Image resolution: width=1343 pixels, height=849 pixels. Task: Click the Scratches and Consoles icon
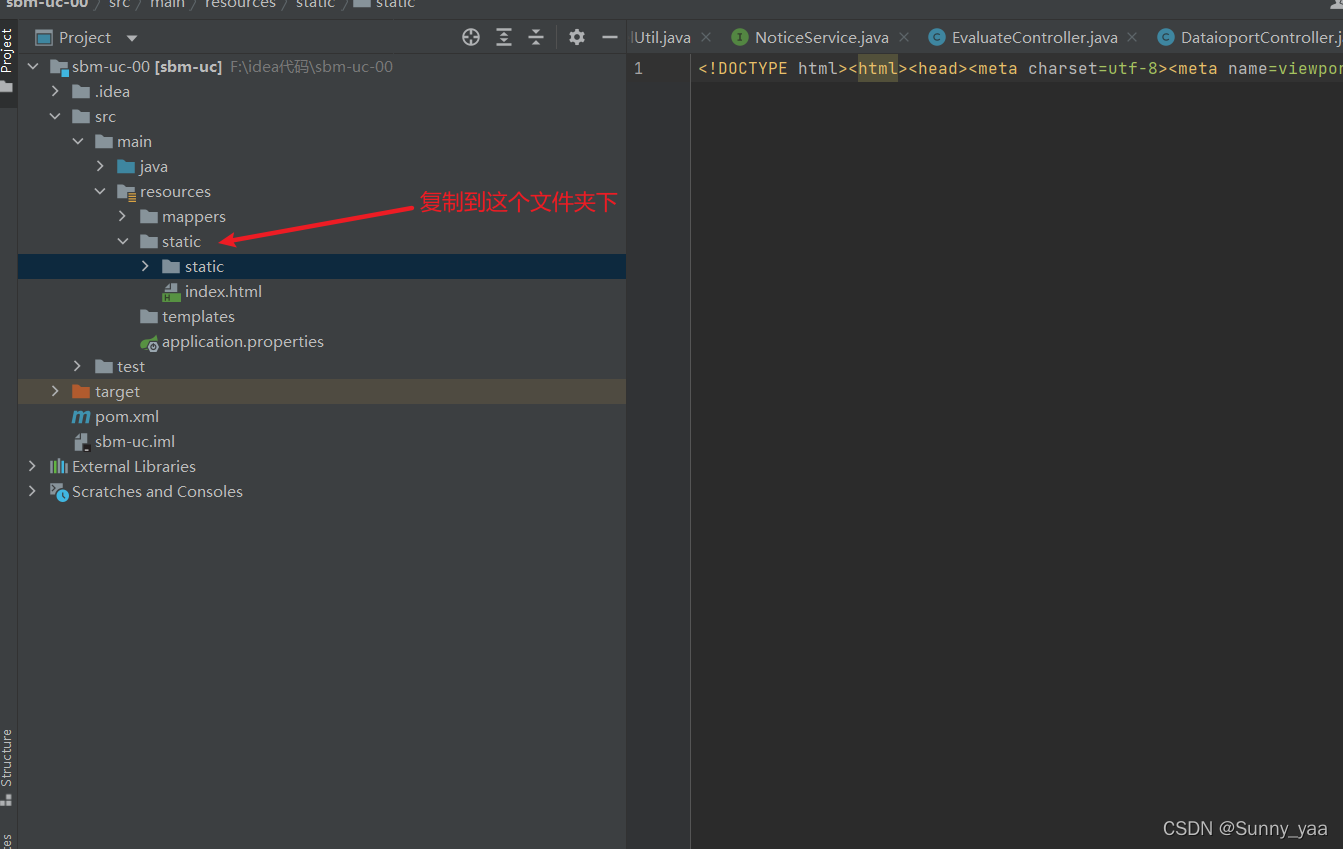(59, 491)
